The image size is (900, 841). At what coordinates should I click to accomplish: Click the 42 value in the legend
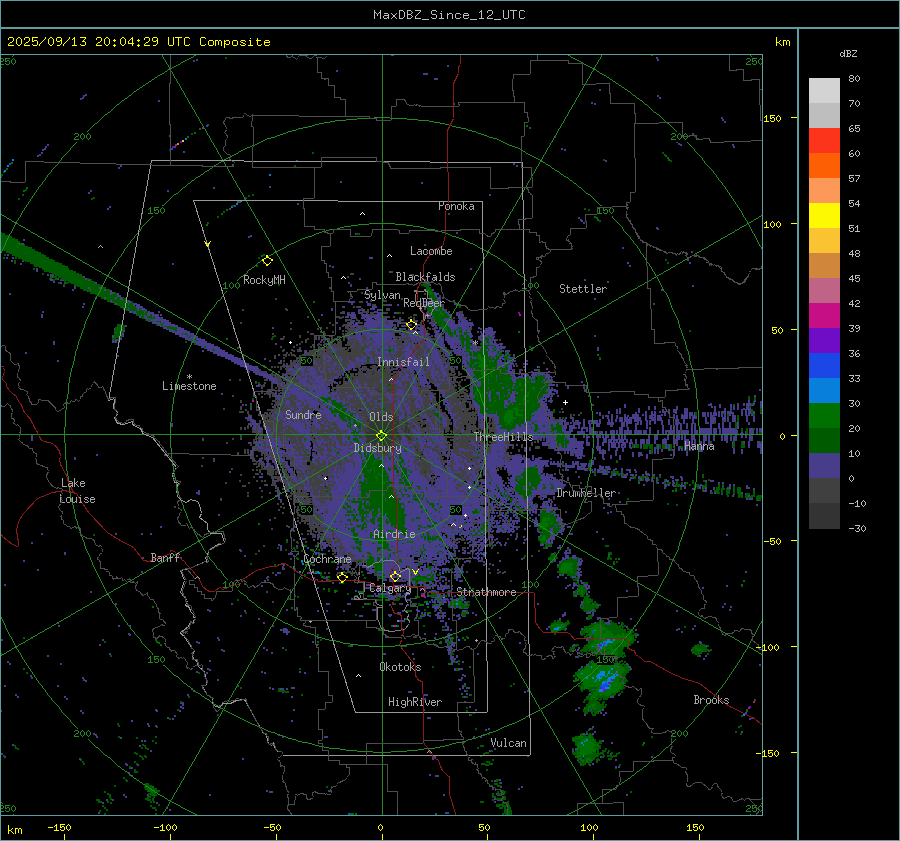click(x=854, y=303)
